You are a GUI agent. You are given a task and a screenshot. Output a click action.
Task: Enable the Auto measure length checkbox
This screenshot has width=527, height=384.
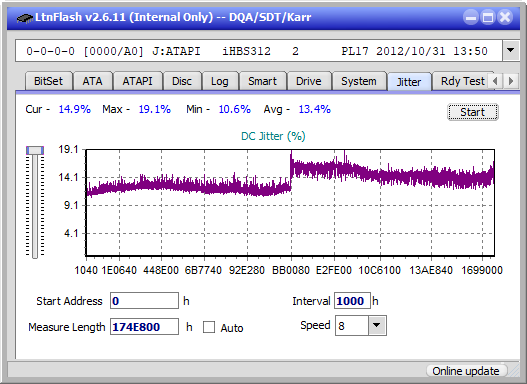pyautogui.click(x=209, y=327)
